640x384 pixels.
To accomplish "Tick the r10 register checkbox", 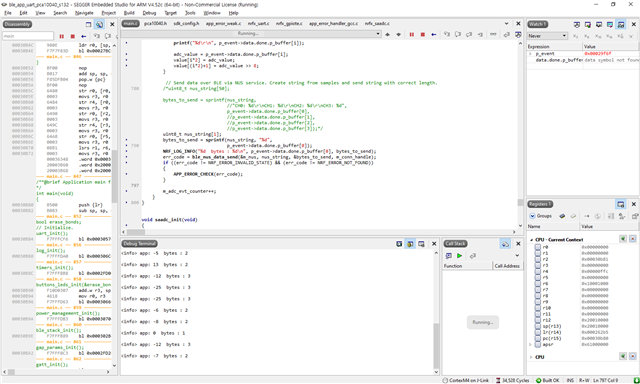I will tap(538, 308).
